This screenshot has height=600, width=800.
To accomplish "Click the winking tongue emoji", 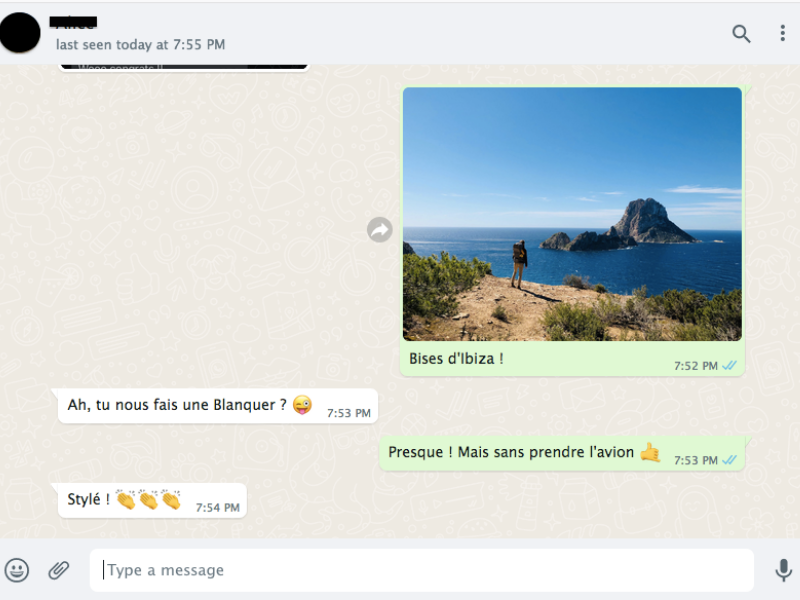I will click(302, 405).
